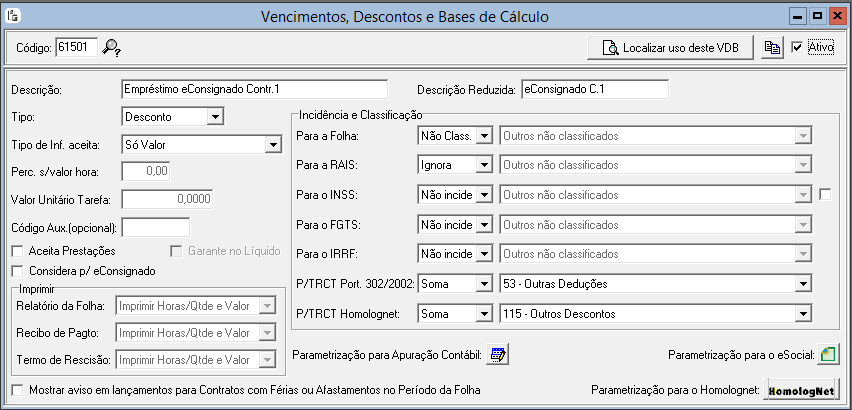Minimize the Vencimentos window
Image resolution: width=852 pixels, height=410 pixels.
[x=798, y=16]
